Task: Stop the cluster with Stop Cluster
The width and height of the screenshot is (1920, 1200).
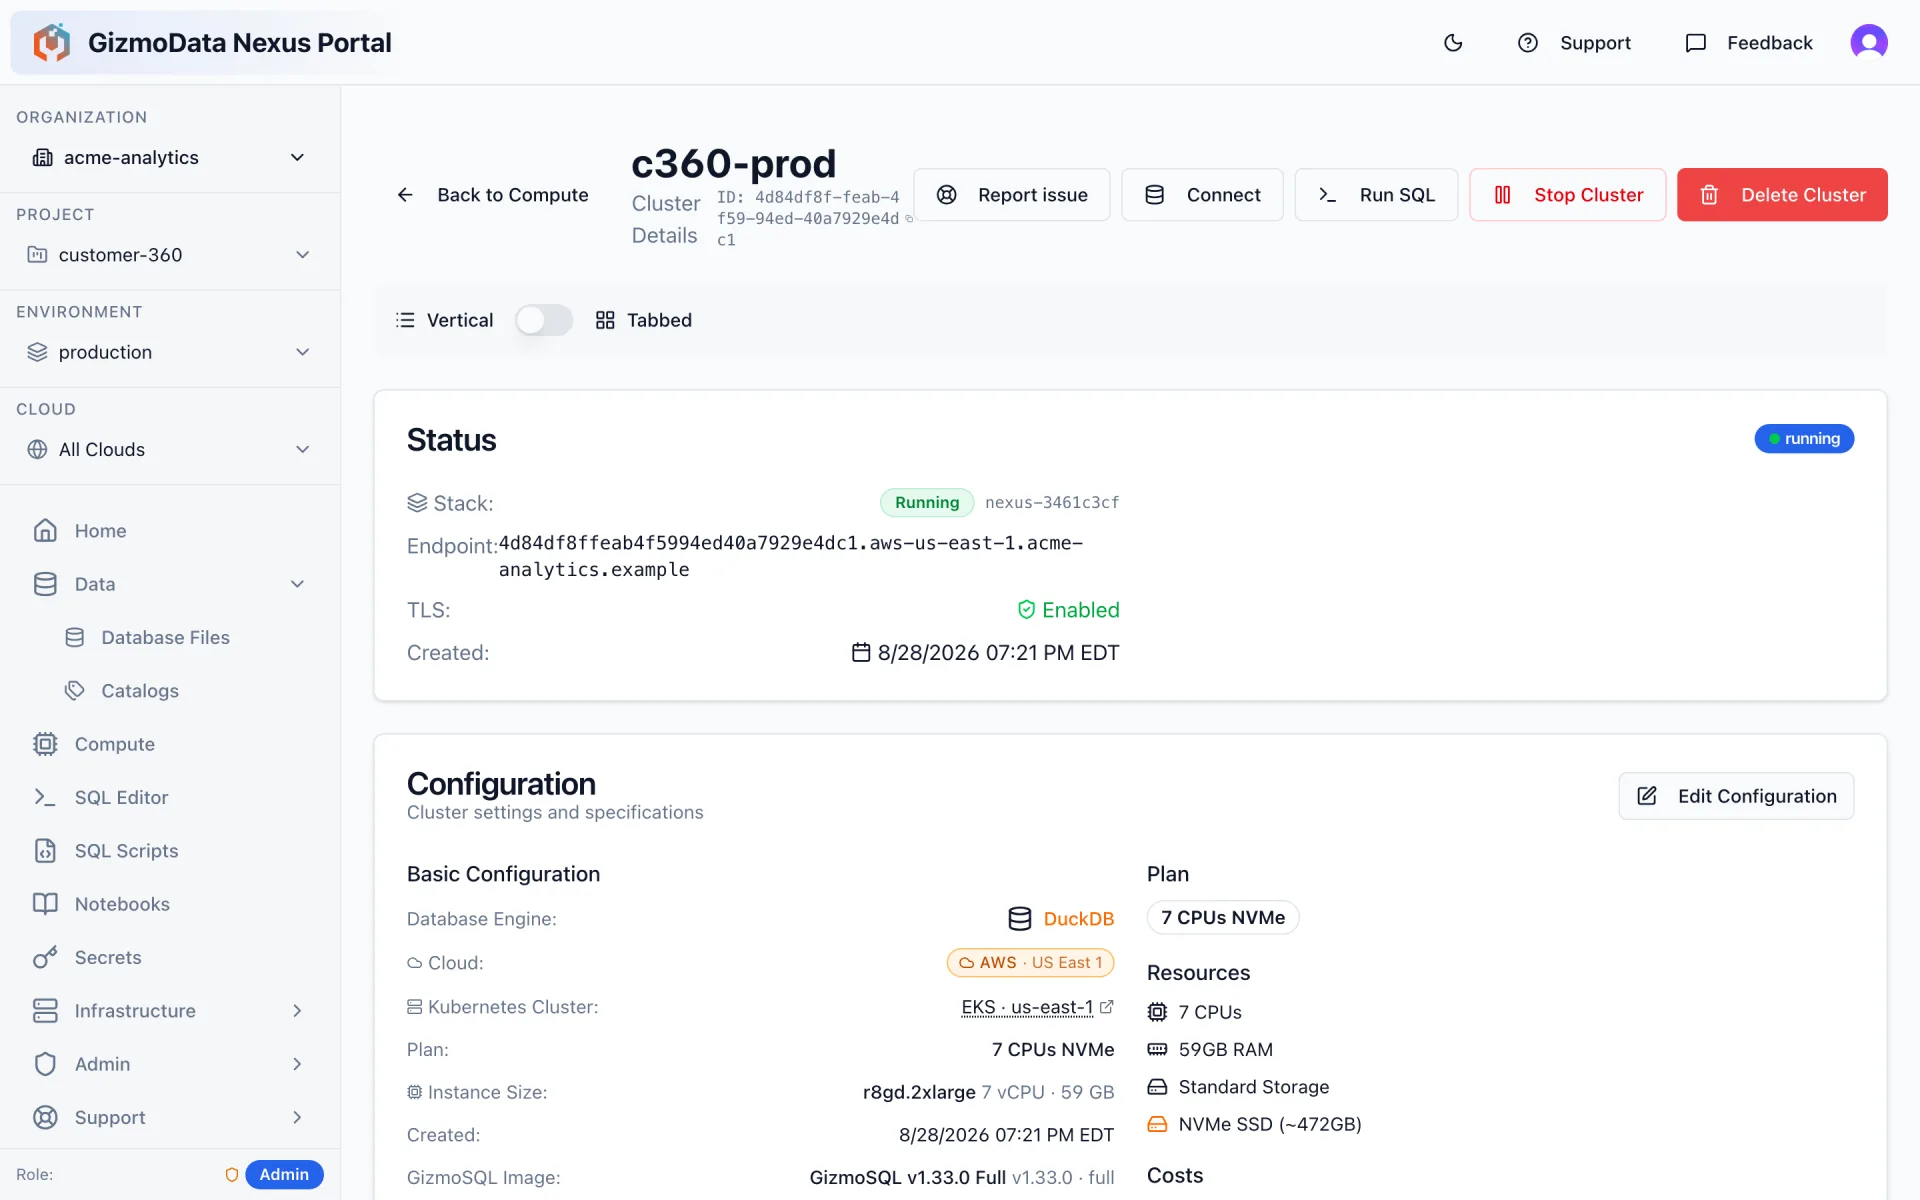Action: point(1567,195)
